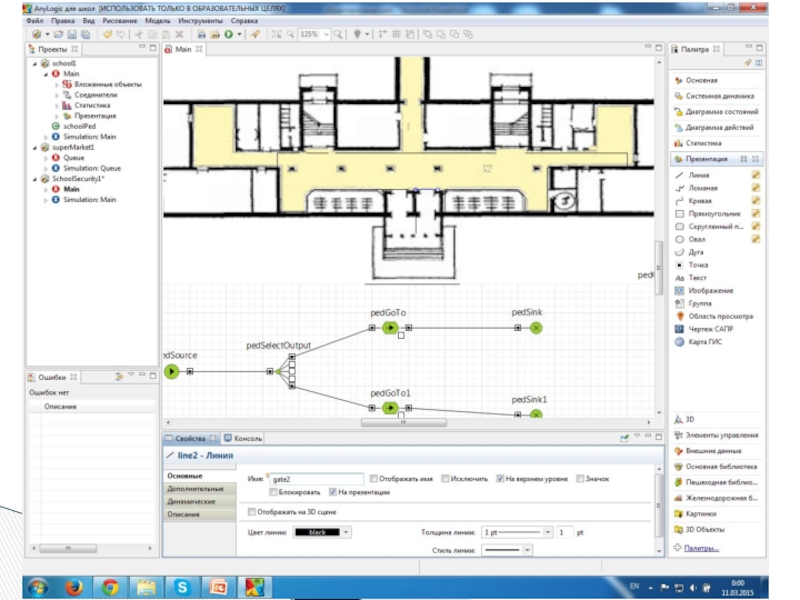Select the Овал oval tool

pos(696,239)
